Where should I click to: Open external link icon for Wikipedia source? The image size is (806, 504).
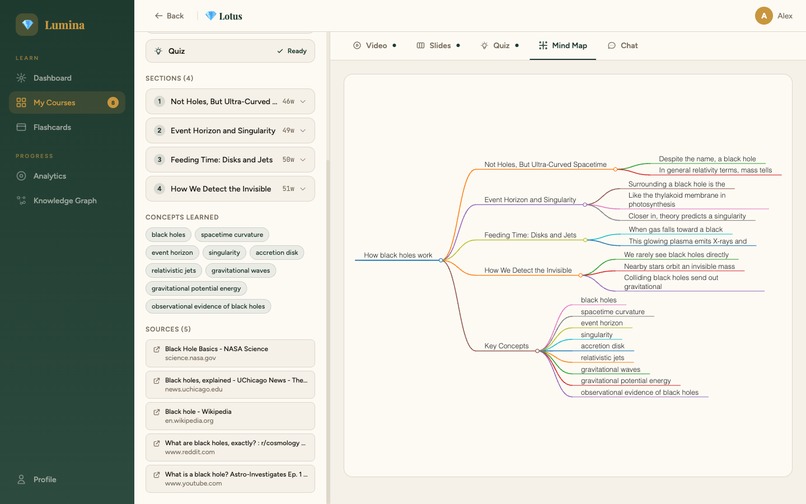(156, 412)
